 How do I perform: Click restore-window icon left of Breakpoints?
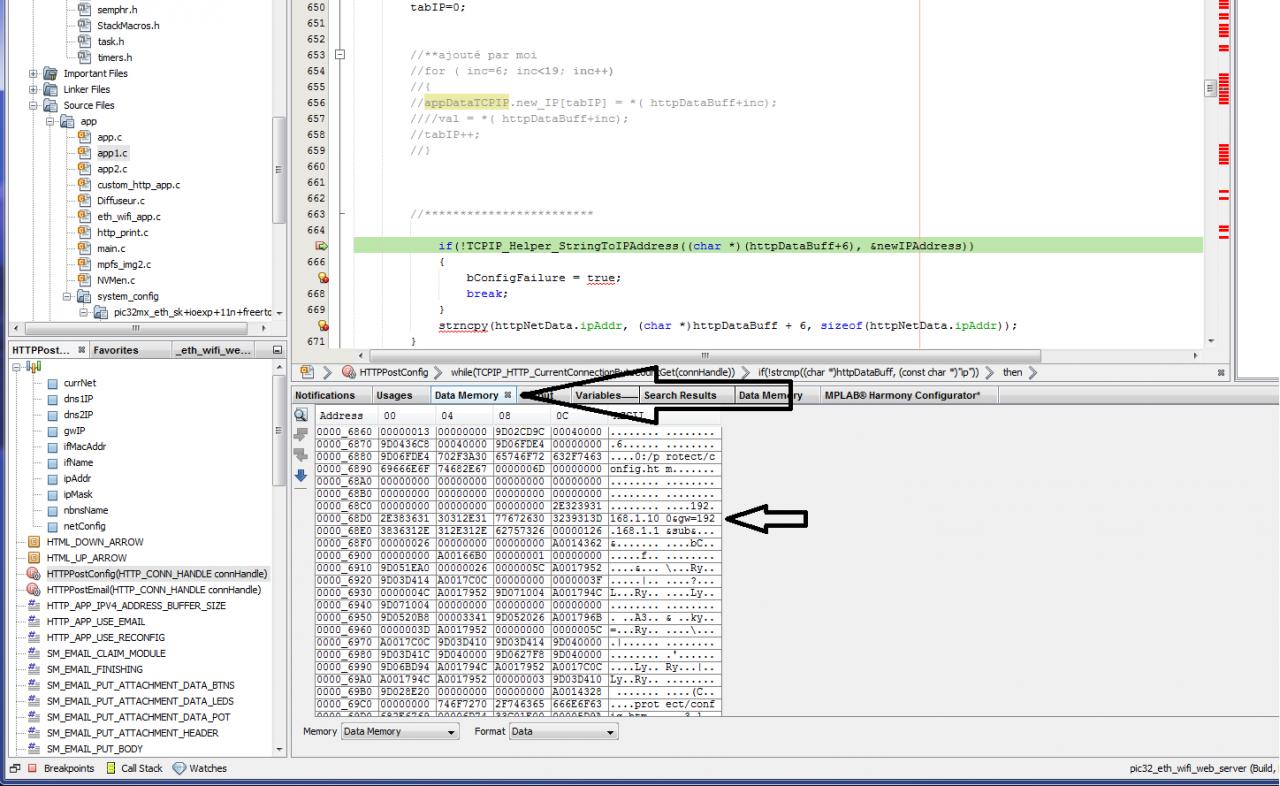(14, 769)
